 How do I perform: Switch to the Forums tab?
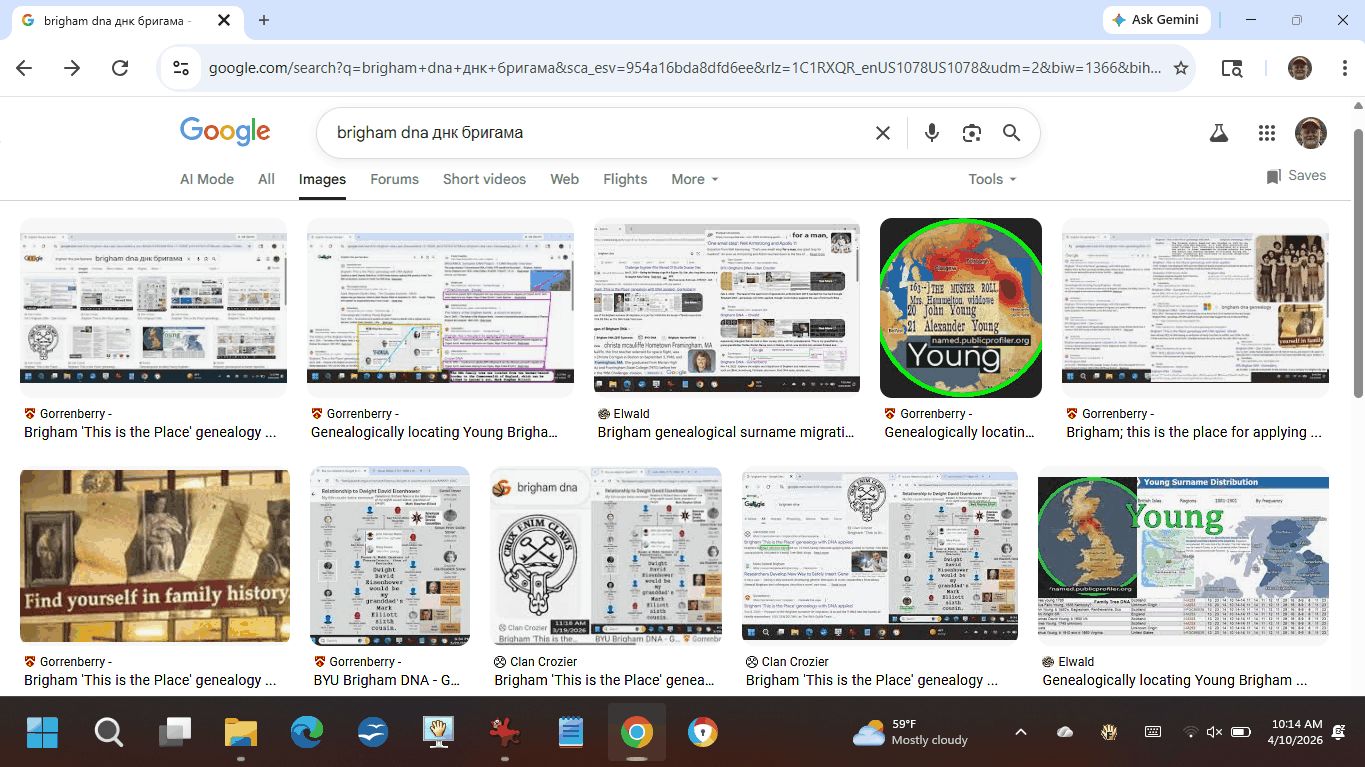394,179
